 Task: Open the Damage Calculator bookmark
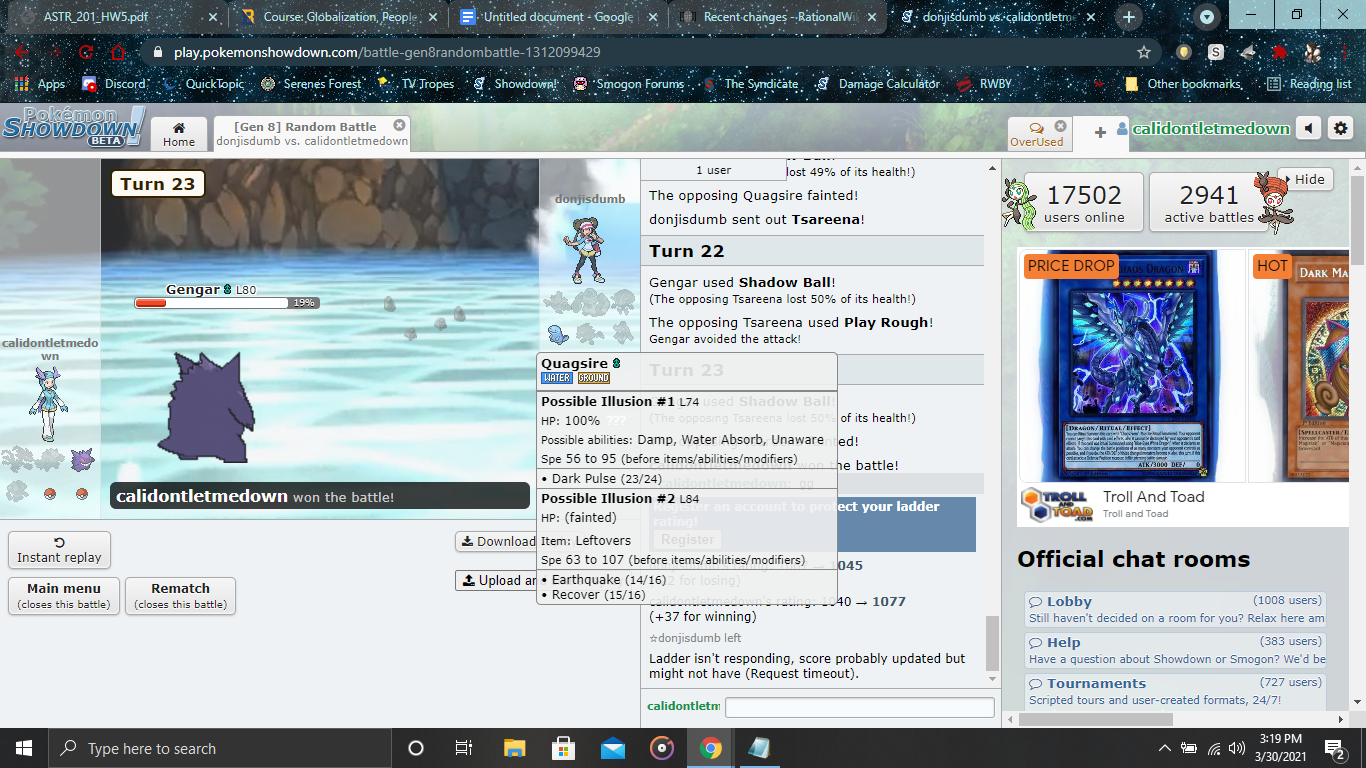878,84
